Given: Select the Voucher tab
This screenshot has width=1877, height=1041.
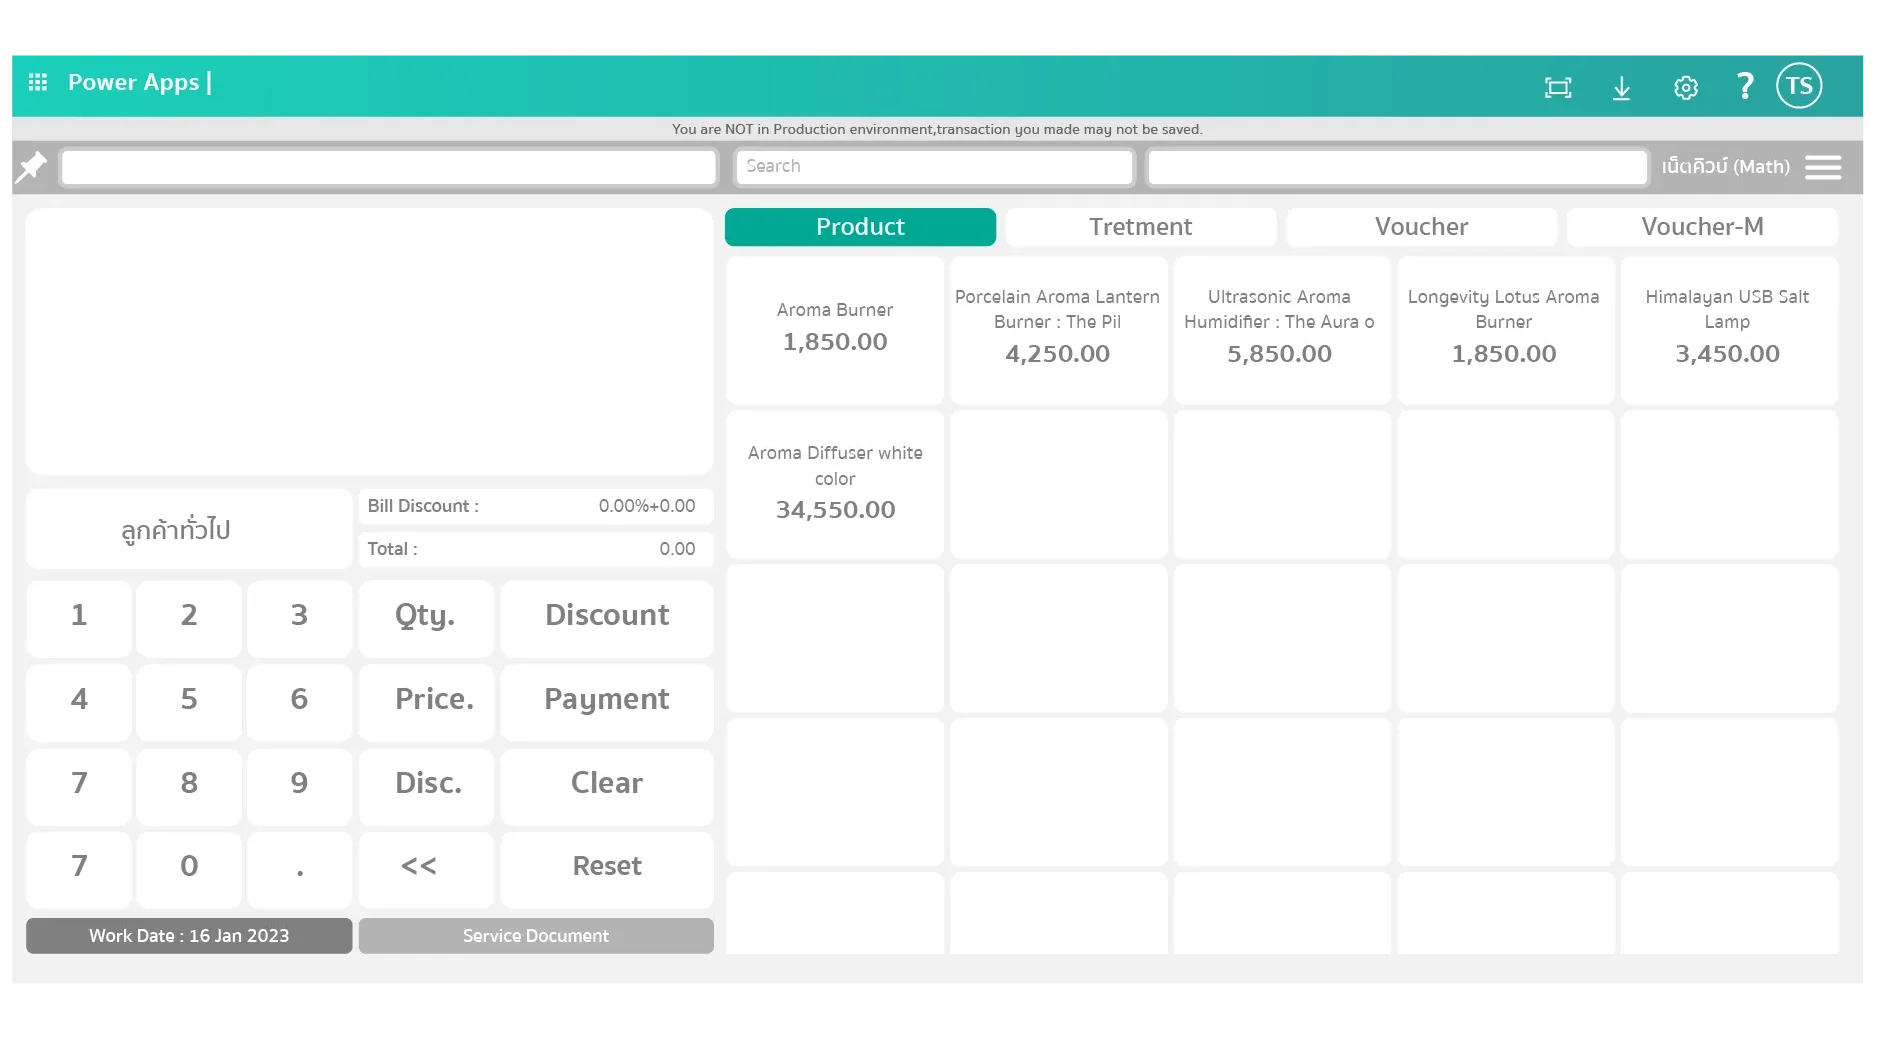Looking at the screenshot, I should pyautogui.click(x=1422, y=227).
